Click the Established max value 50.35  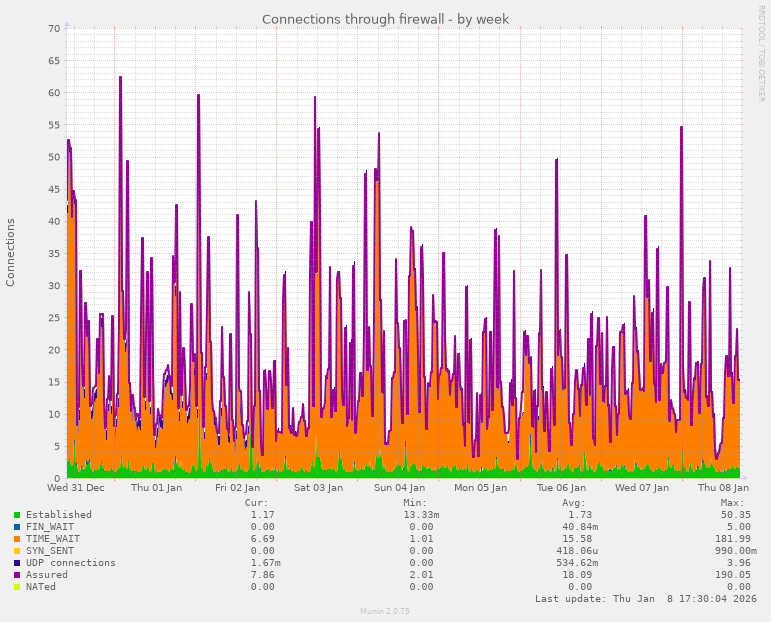[736, 515]
